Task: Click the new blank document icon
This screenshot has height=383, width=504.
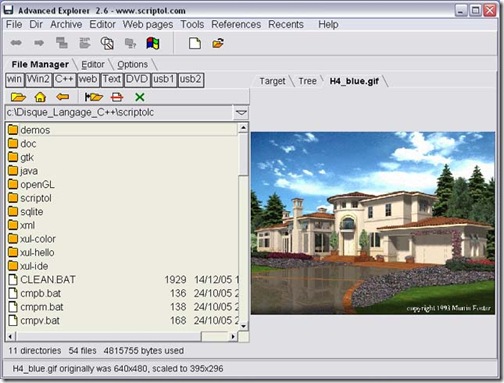Action: [195, 43]
